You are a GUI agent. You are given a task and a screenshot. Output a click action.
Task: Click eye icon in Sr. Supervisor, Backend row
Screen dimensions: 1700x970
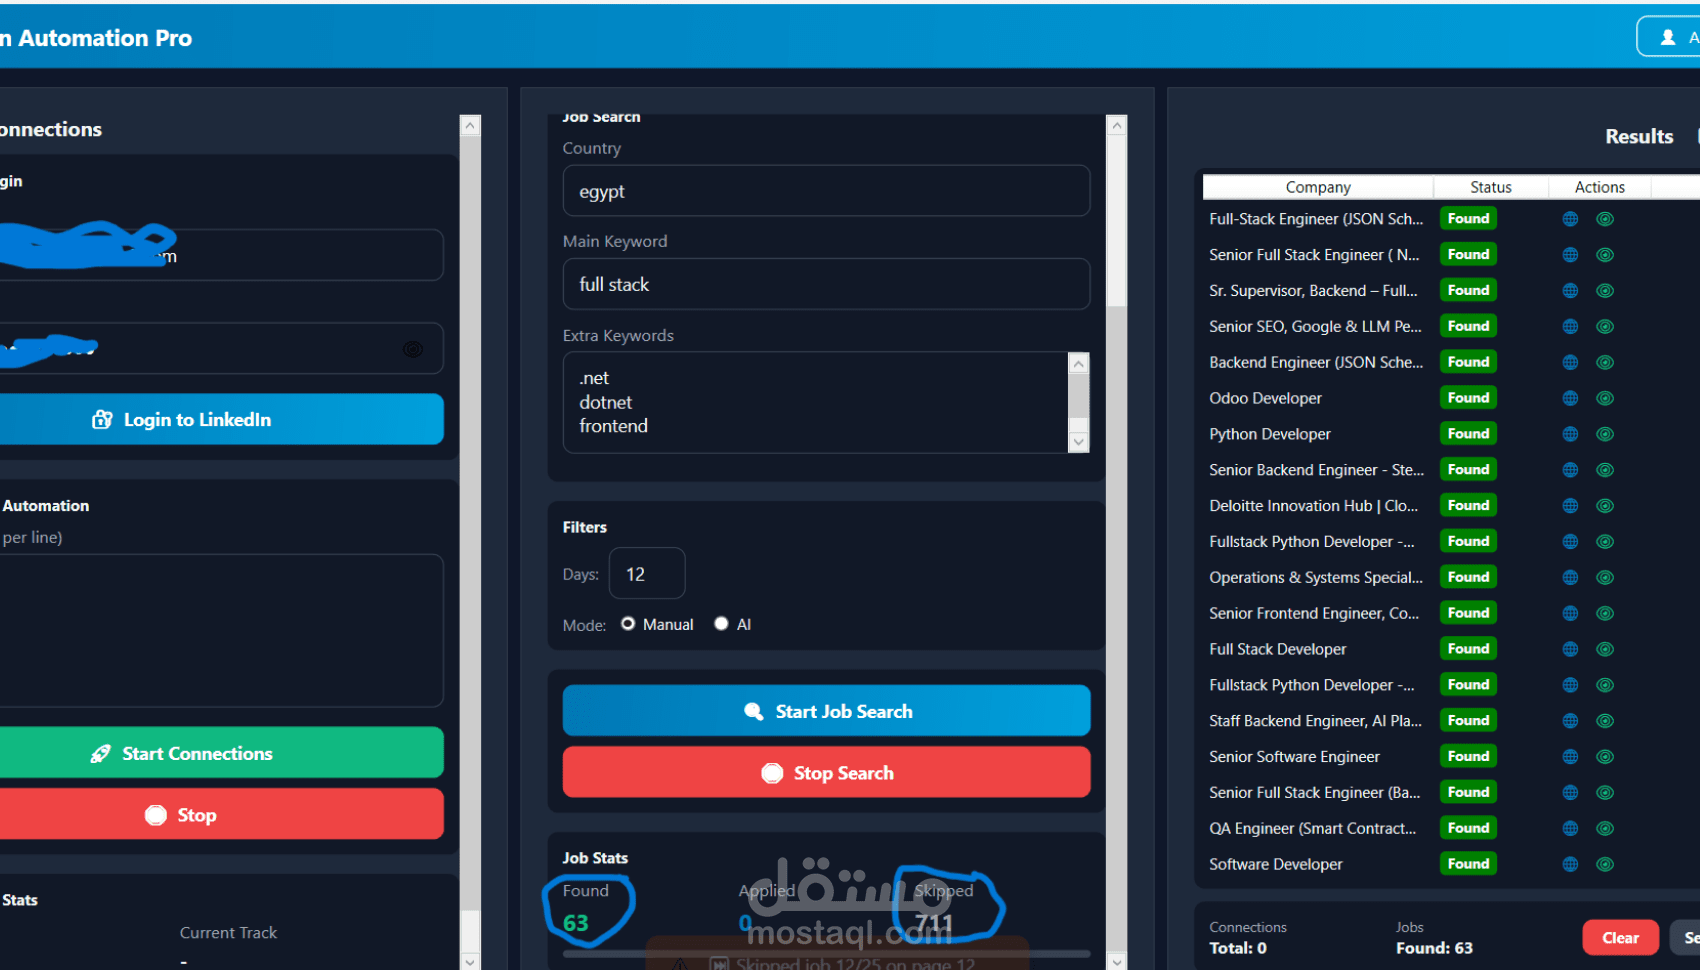(x=1605, y=291)
